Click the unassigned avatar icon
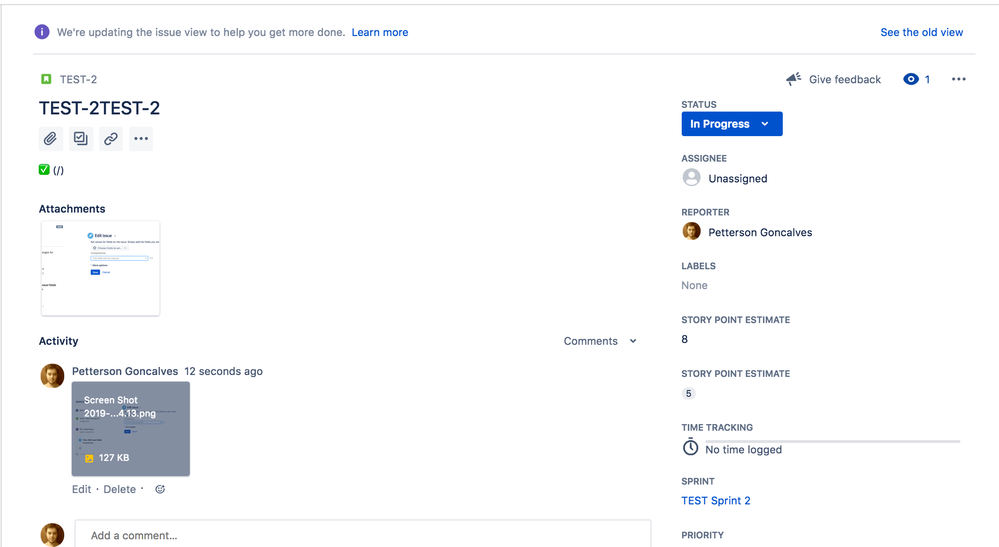Viewport: 999px width, 547px height. pyautogui.click(x=691, y=178)
